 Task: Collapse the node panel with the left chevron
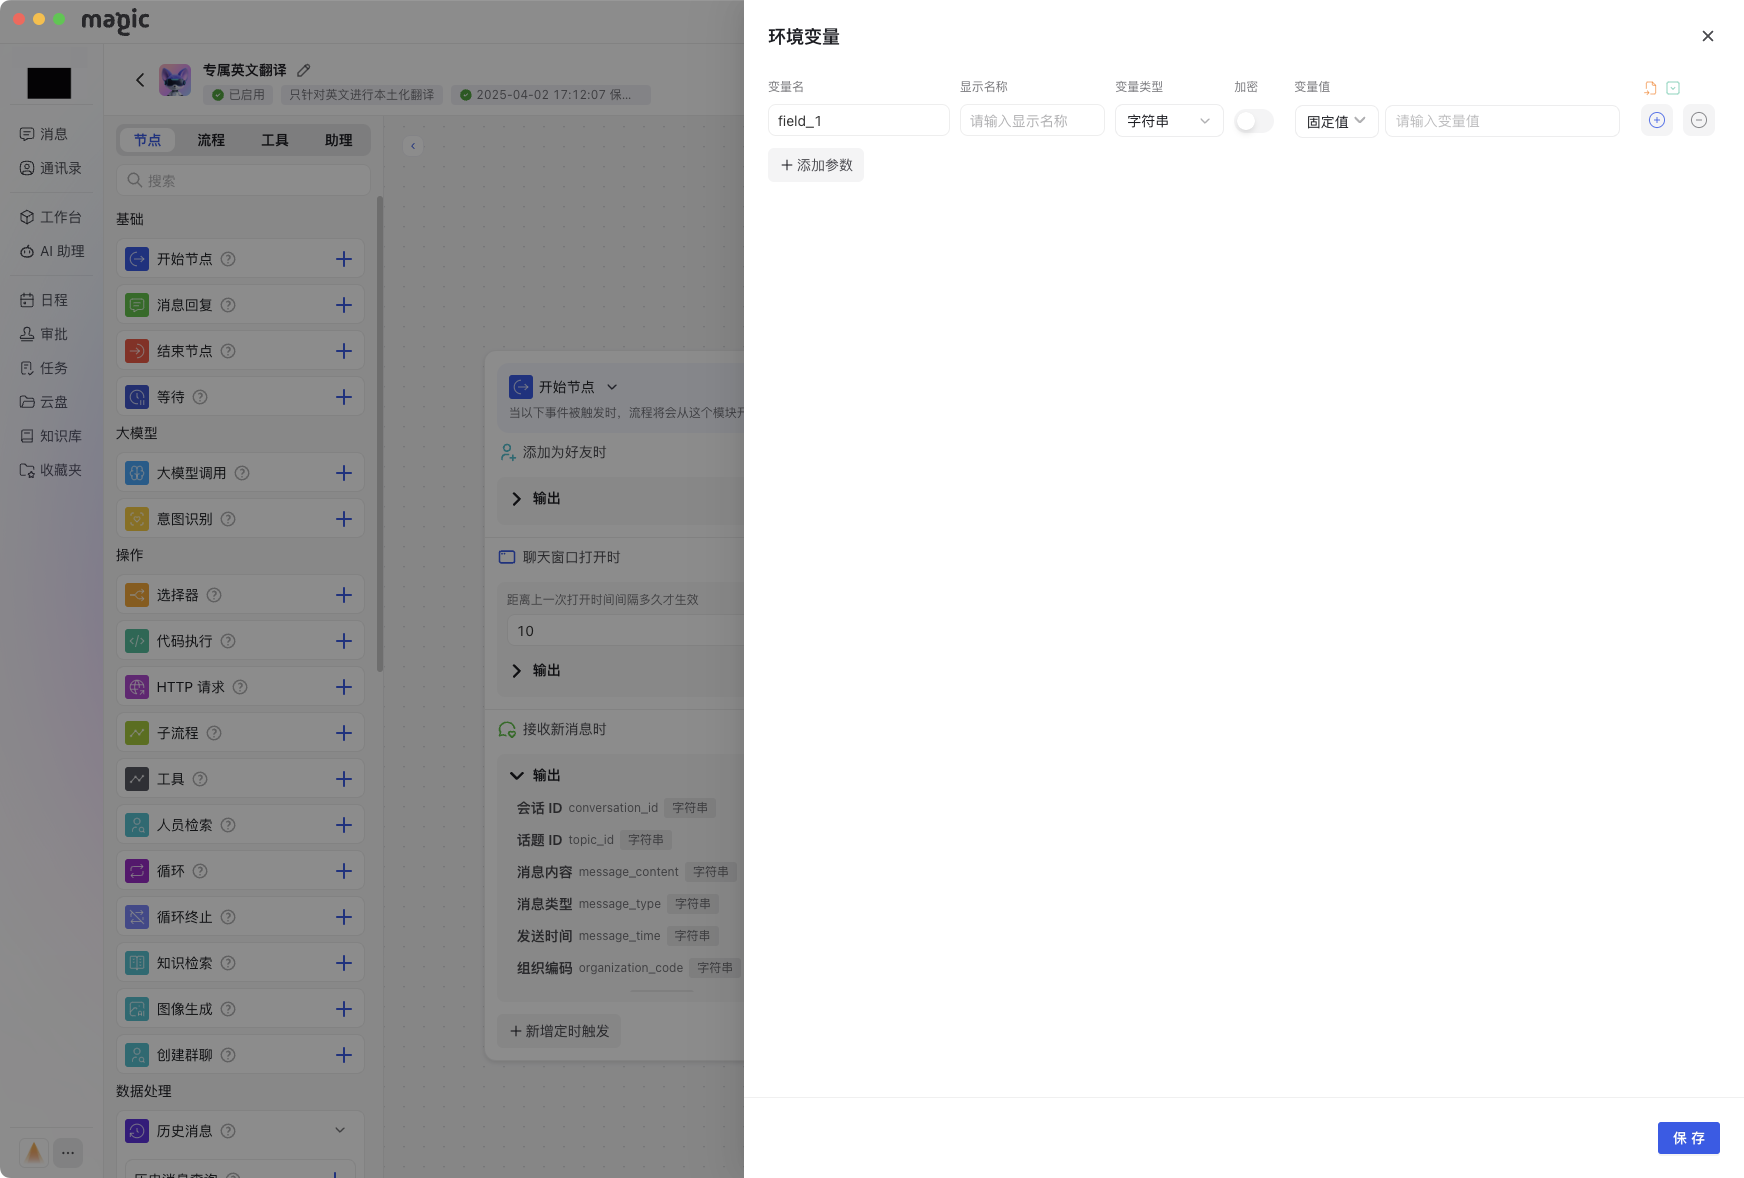tap(413, 146)
